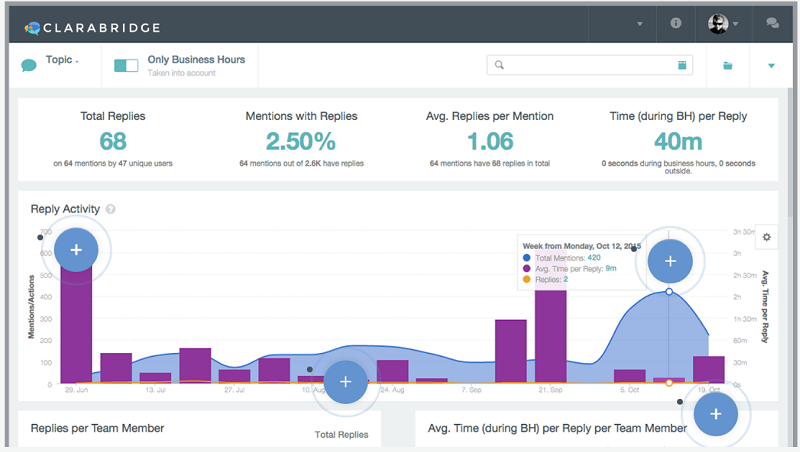Open the folder icon in the toolbar

click(728, 66)
